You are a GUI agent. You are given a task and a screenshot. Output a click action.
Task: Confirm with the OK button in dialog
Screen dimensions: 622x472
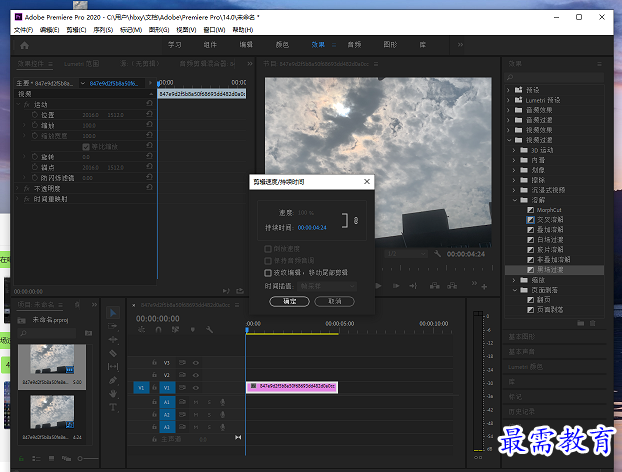click(x=289, y=301)
